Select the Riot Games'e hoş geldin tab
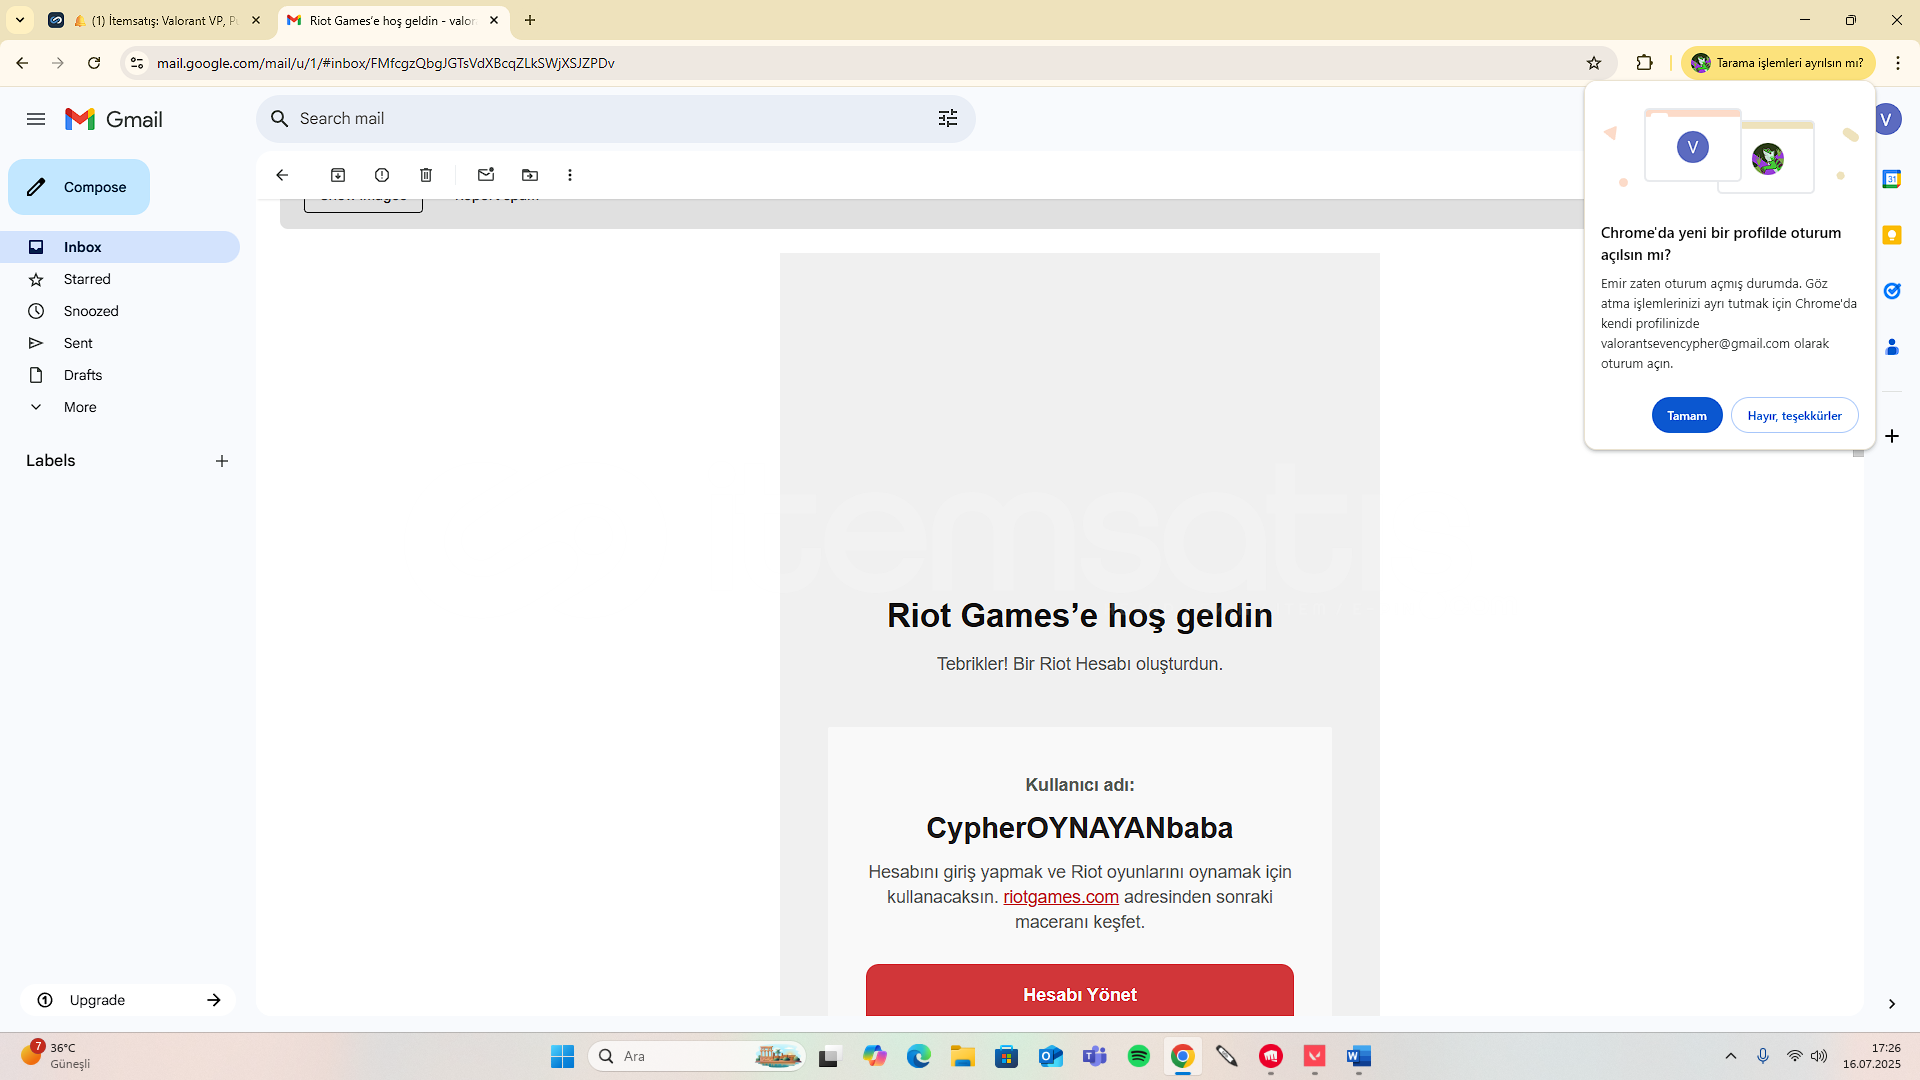 coord(392,20)
